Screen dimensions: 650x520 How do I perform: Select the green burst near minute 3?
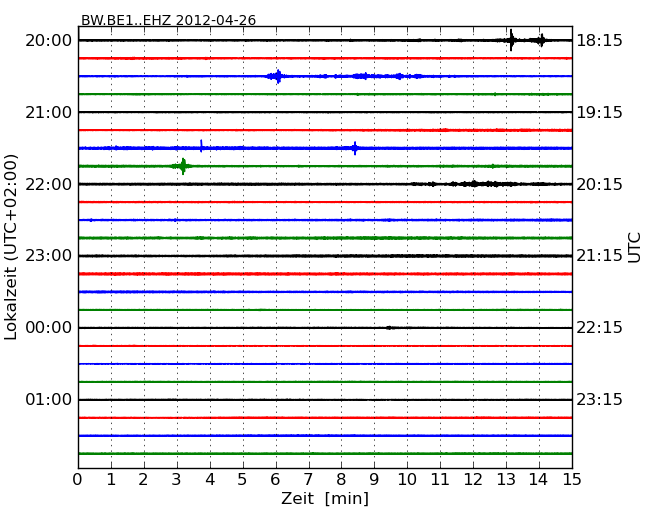[x=183, y=166]
